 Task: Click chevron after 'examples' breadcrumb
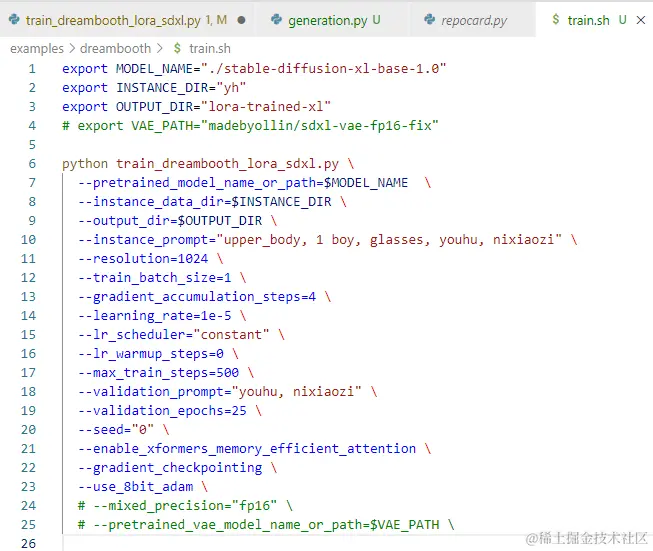coord(72,48)
